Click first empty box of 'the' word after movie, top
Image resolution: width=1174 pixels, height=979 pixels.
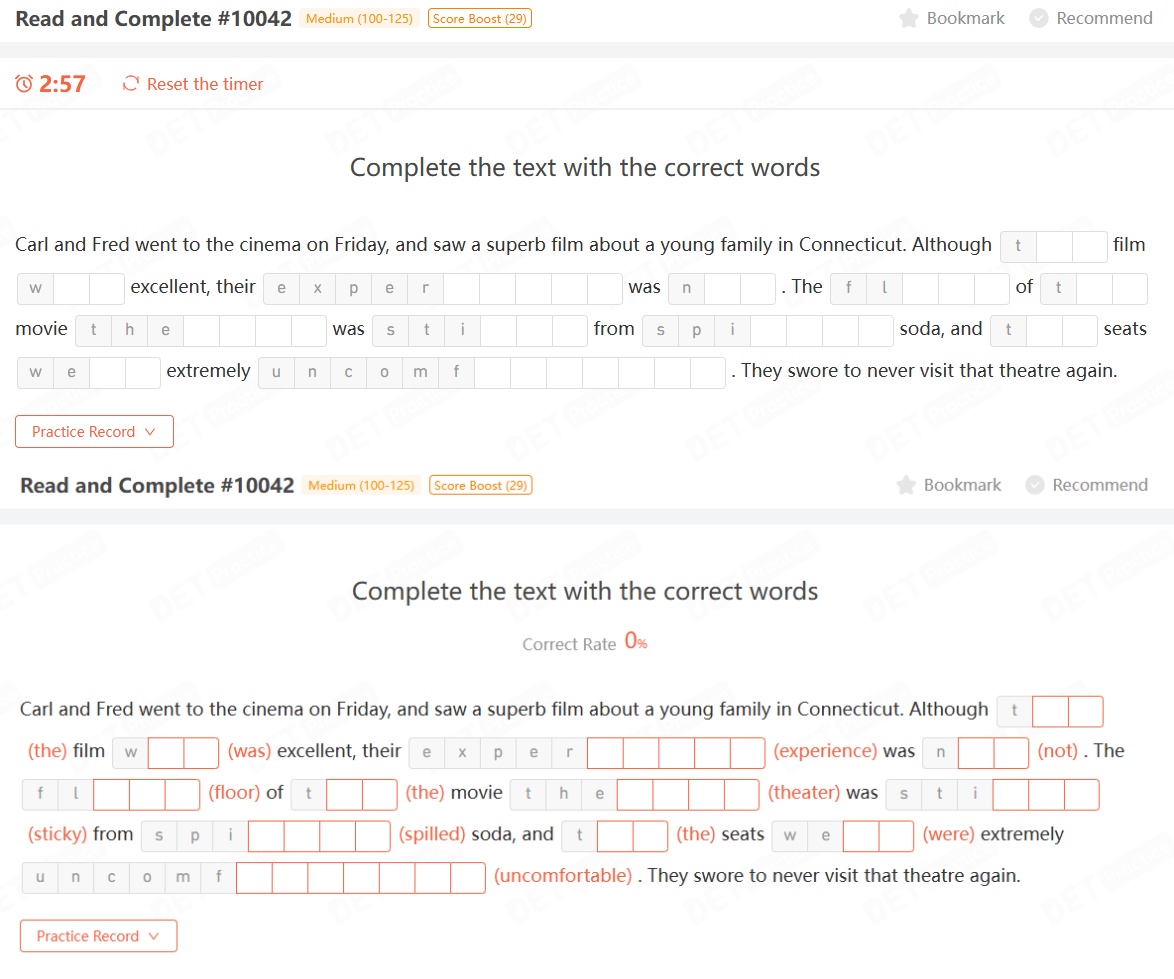tap(201, 331)
